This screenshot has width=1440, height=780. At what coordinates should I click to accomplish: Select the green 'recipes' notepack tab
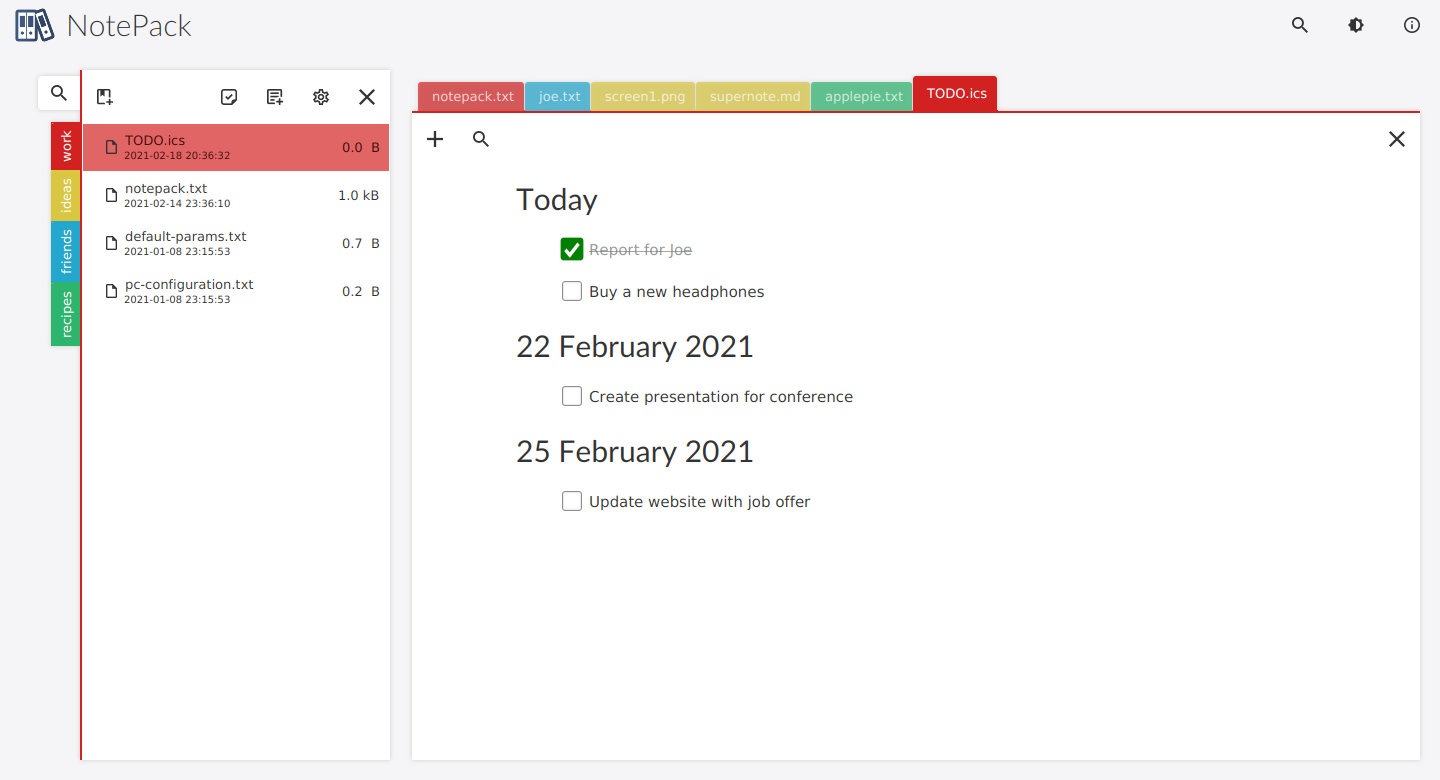[x=66, y=314]
